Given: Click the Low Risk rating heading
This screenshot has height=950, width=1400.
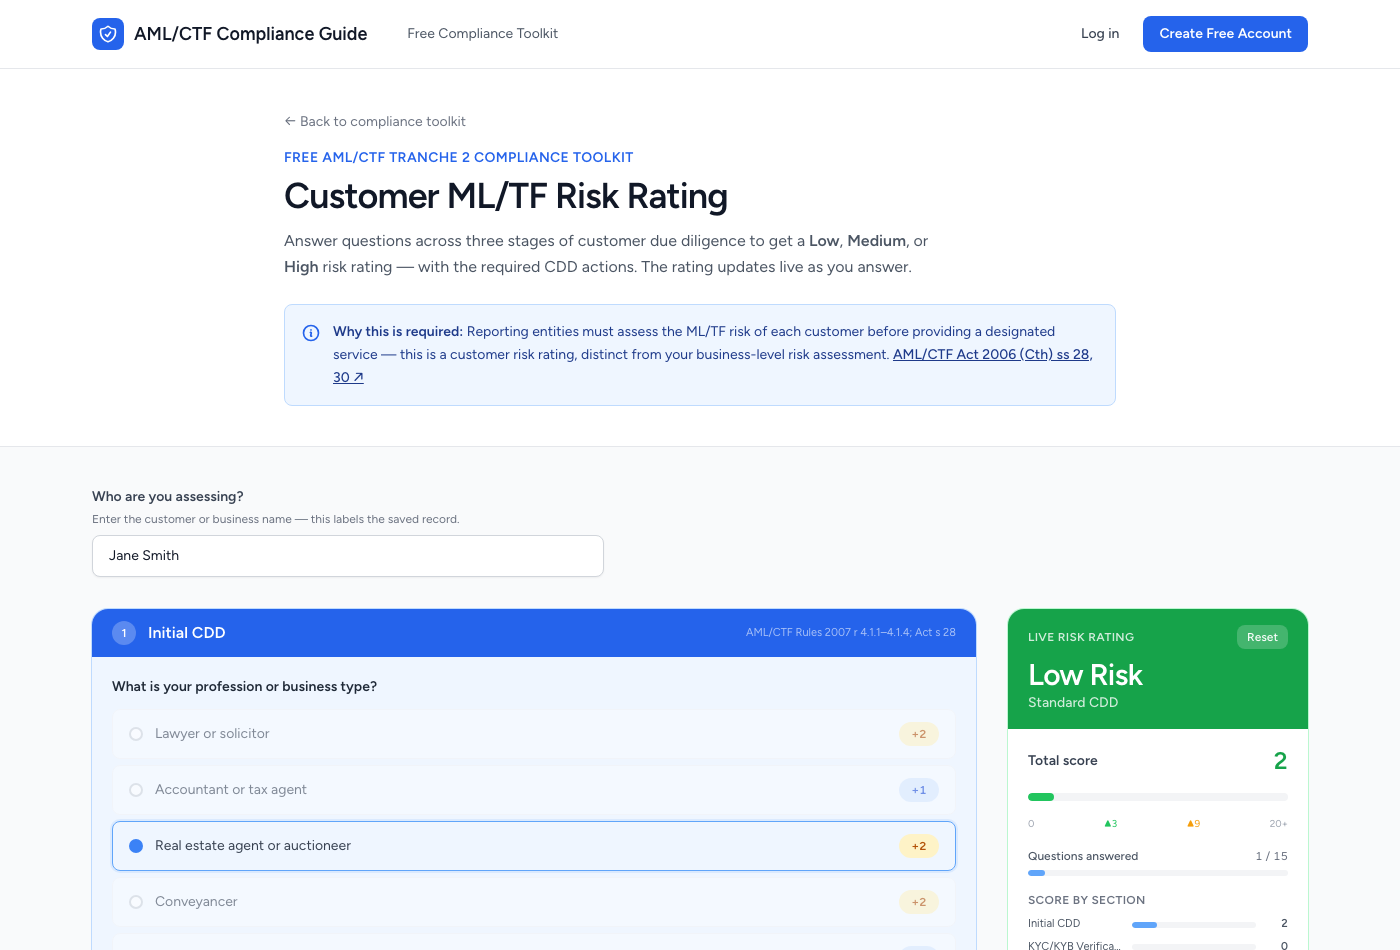Looking at the screenshot, I should pos(1085,675).
